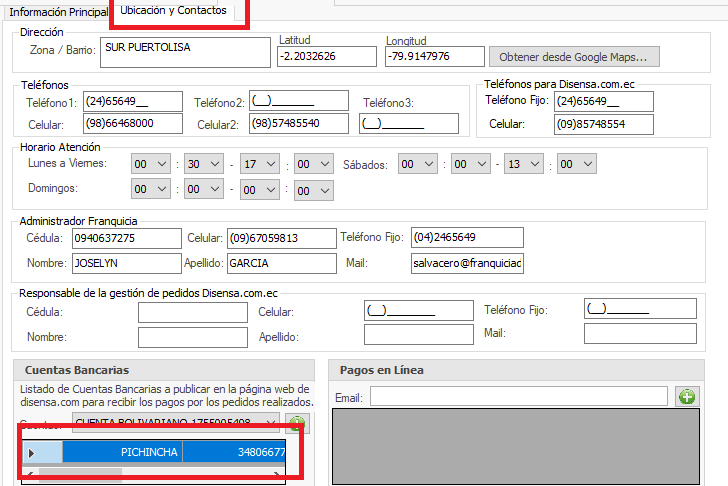Select the Administrador Mail field
728x486 pixels.
467,263
